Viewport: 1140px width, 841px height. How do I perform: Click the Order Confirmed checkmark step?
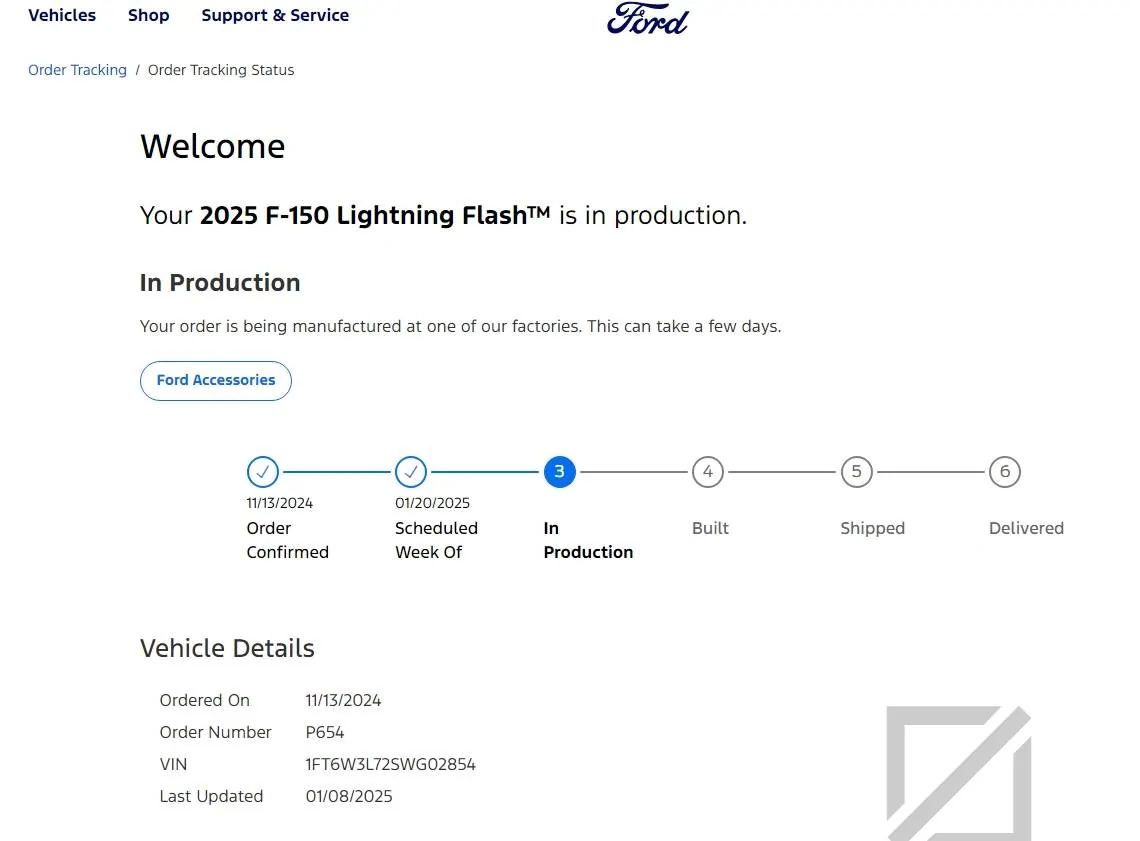click(262, 472)
